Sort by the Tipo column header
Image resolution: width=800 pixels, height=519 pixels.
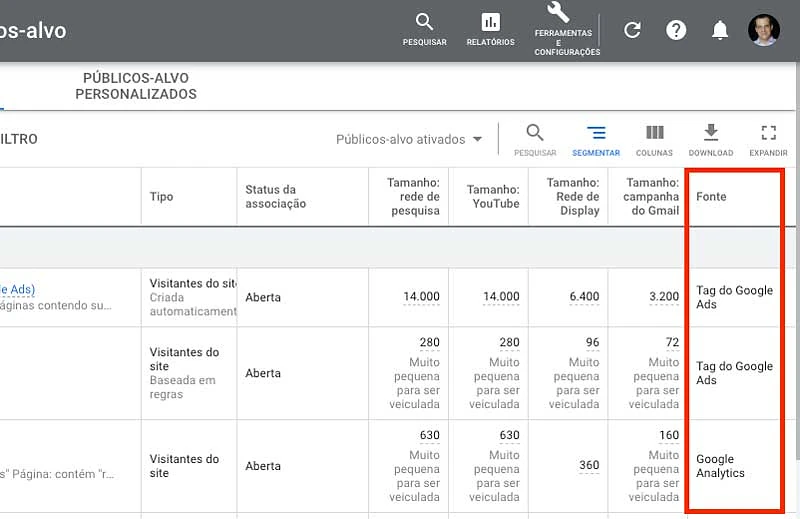pos(161,196)
